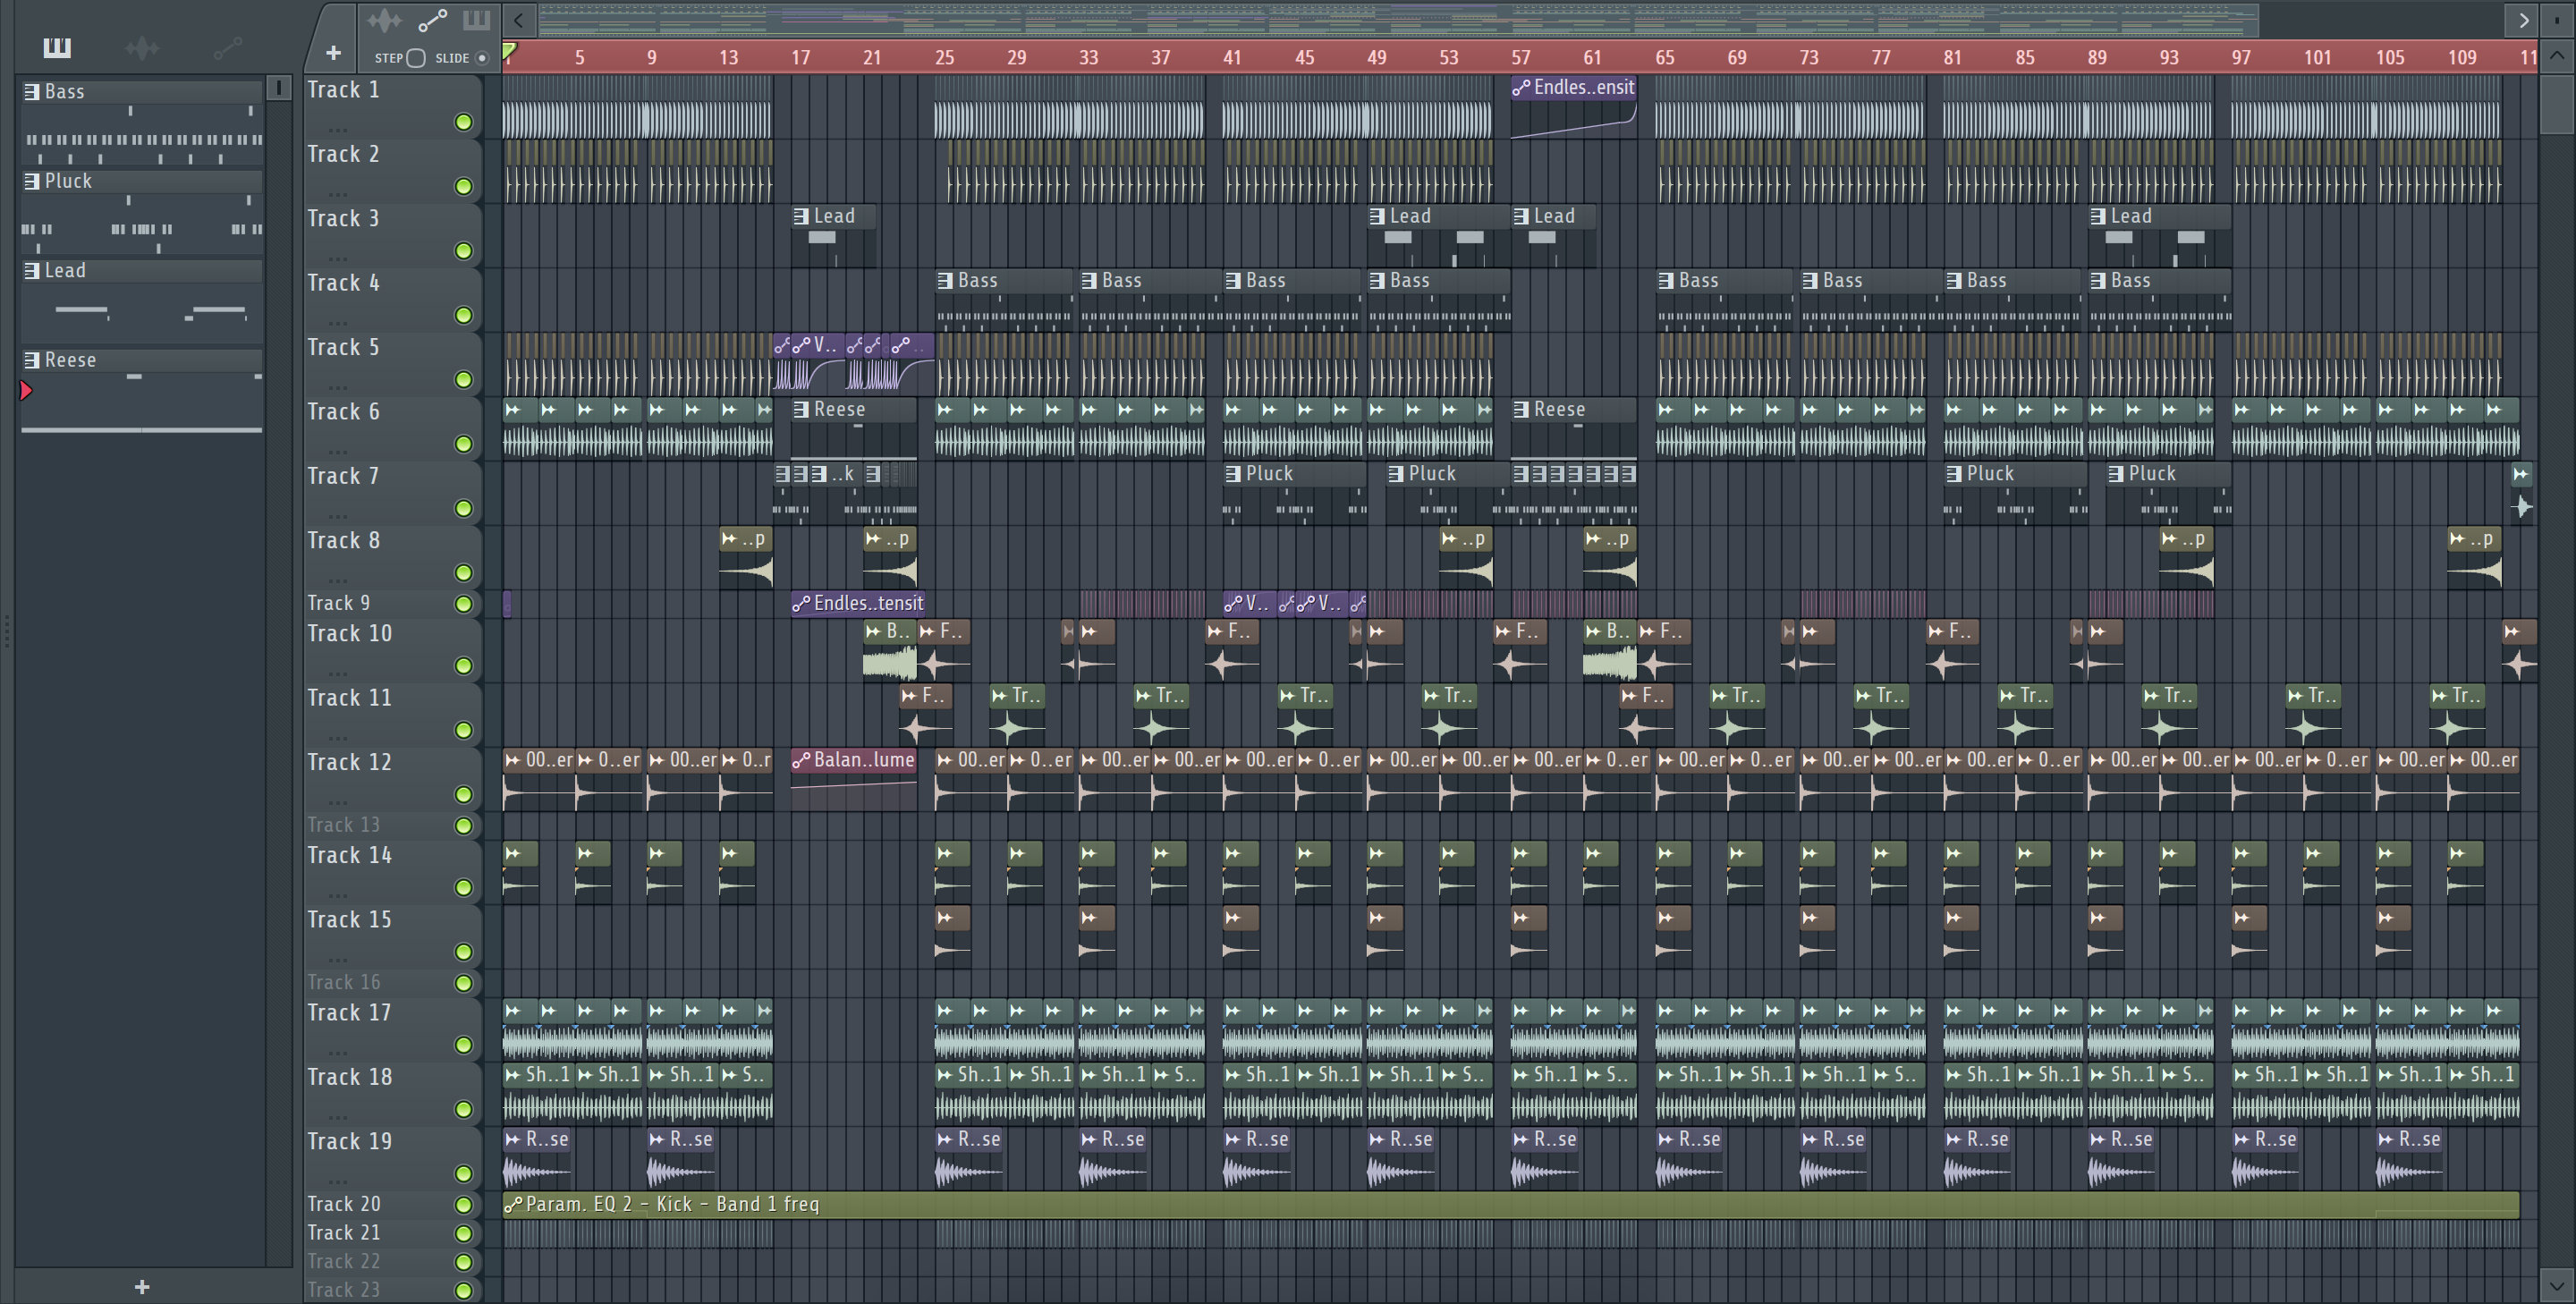Select the automation clip focus icon

432,20
